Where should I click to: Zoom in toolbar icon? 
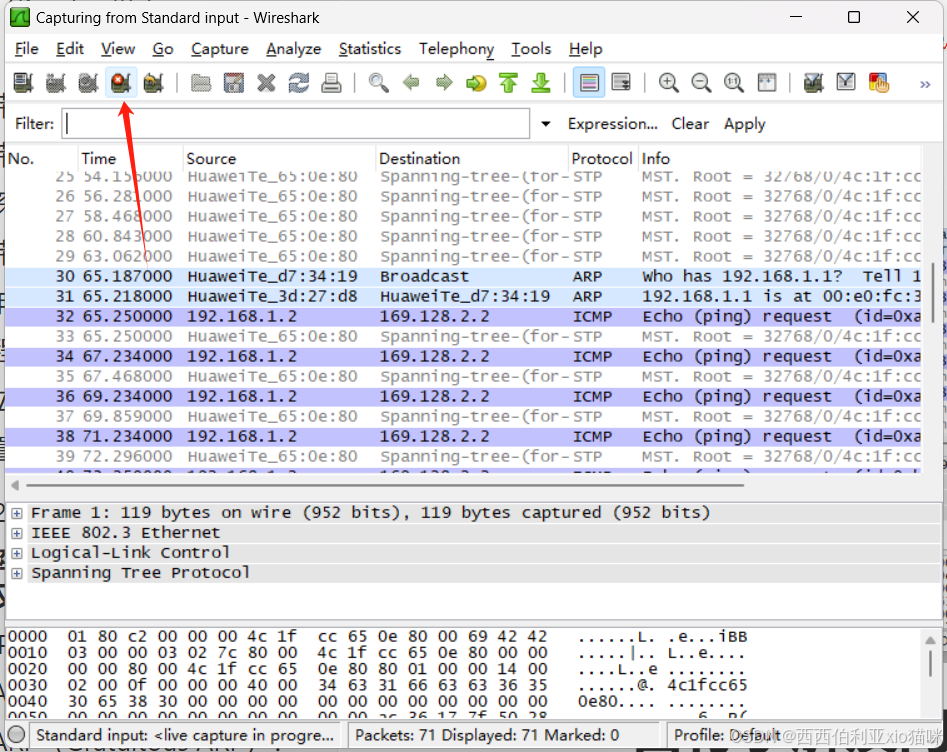click(x=669, y=82)
